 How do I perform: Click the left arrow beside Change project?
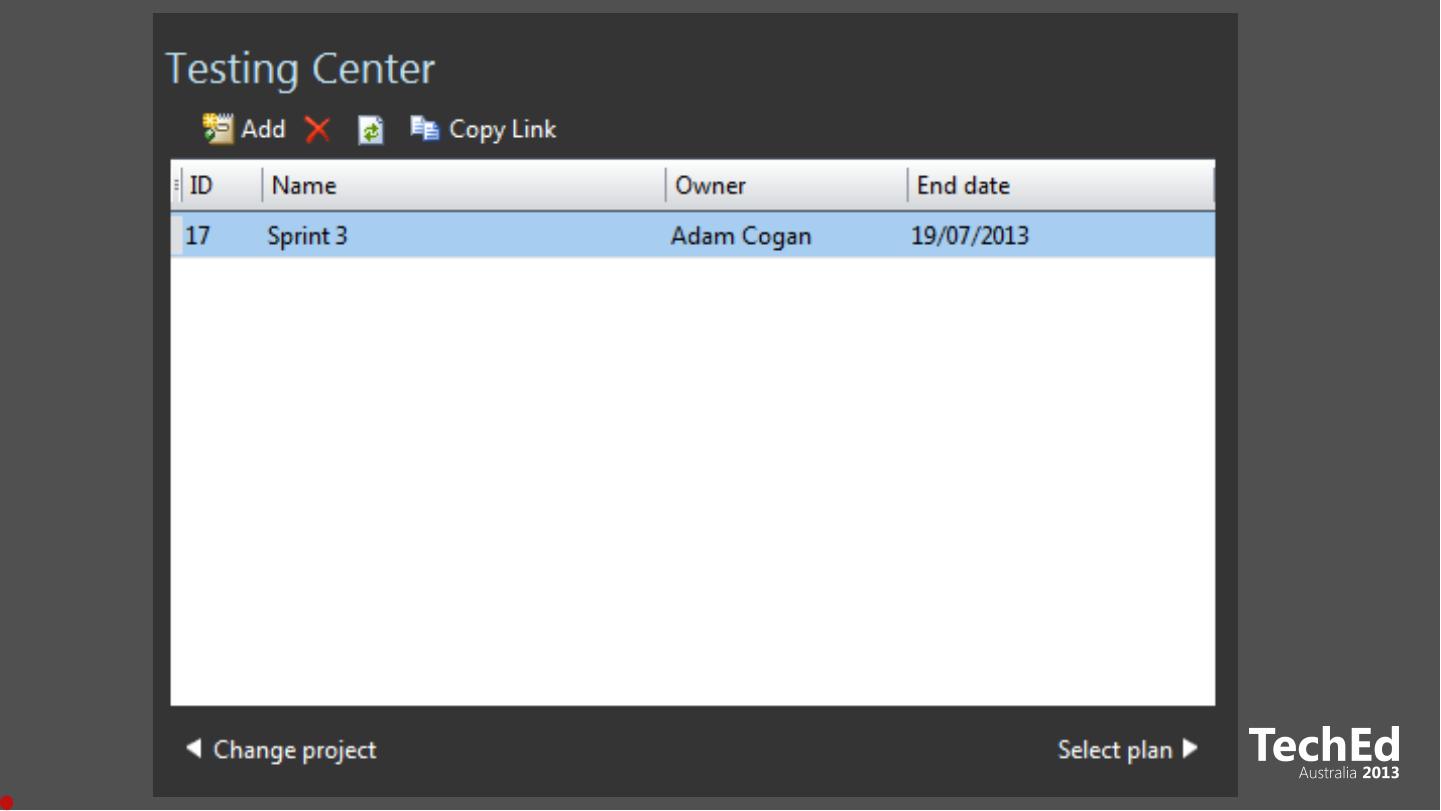pyautogui.click(x=194, y=748)
